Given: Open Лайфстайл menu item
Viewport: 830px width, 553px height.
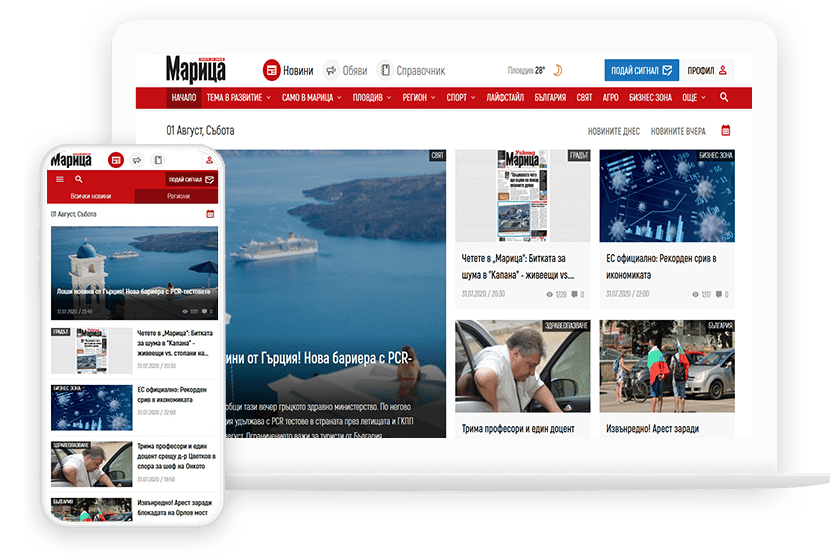Looking at the screenshot, I should point(505,98).
